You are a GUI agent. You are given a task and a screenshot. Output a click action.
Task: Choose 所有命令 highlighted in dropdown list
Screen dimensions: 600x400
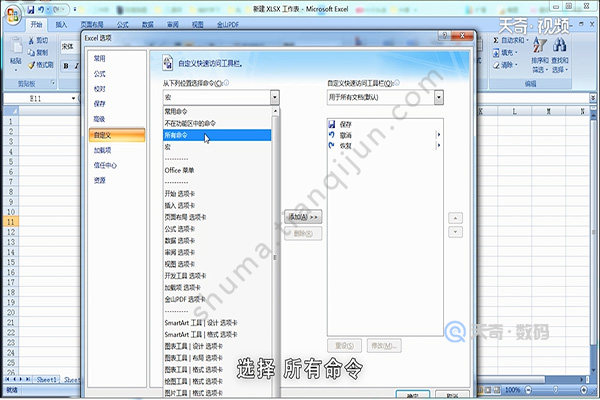217,135
